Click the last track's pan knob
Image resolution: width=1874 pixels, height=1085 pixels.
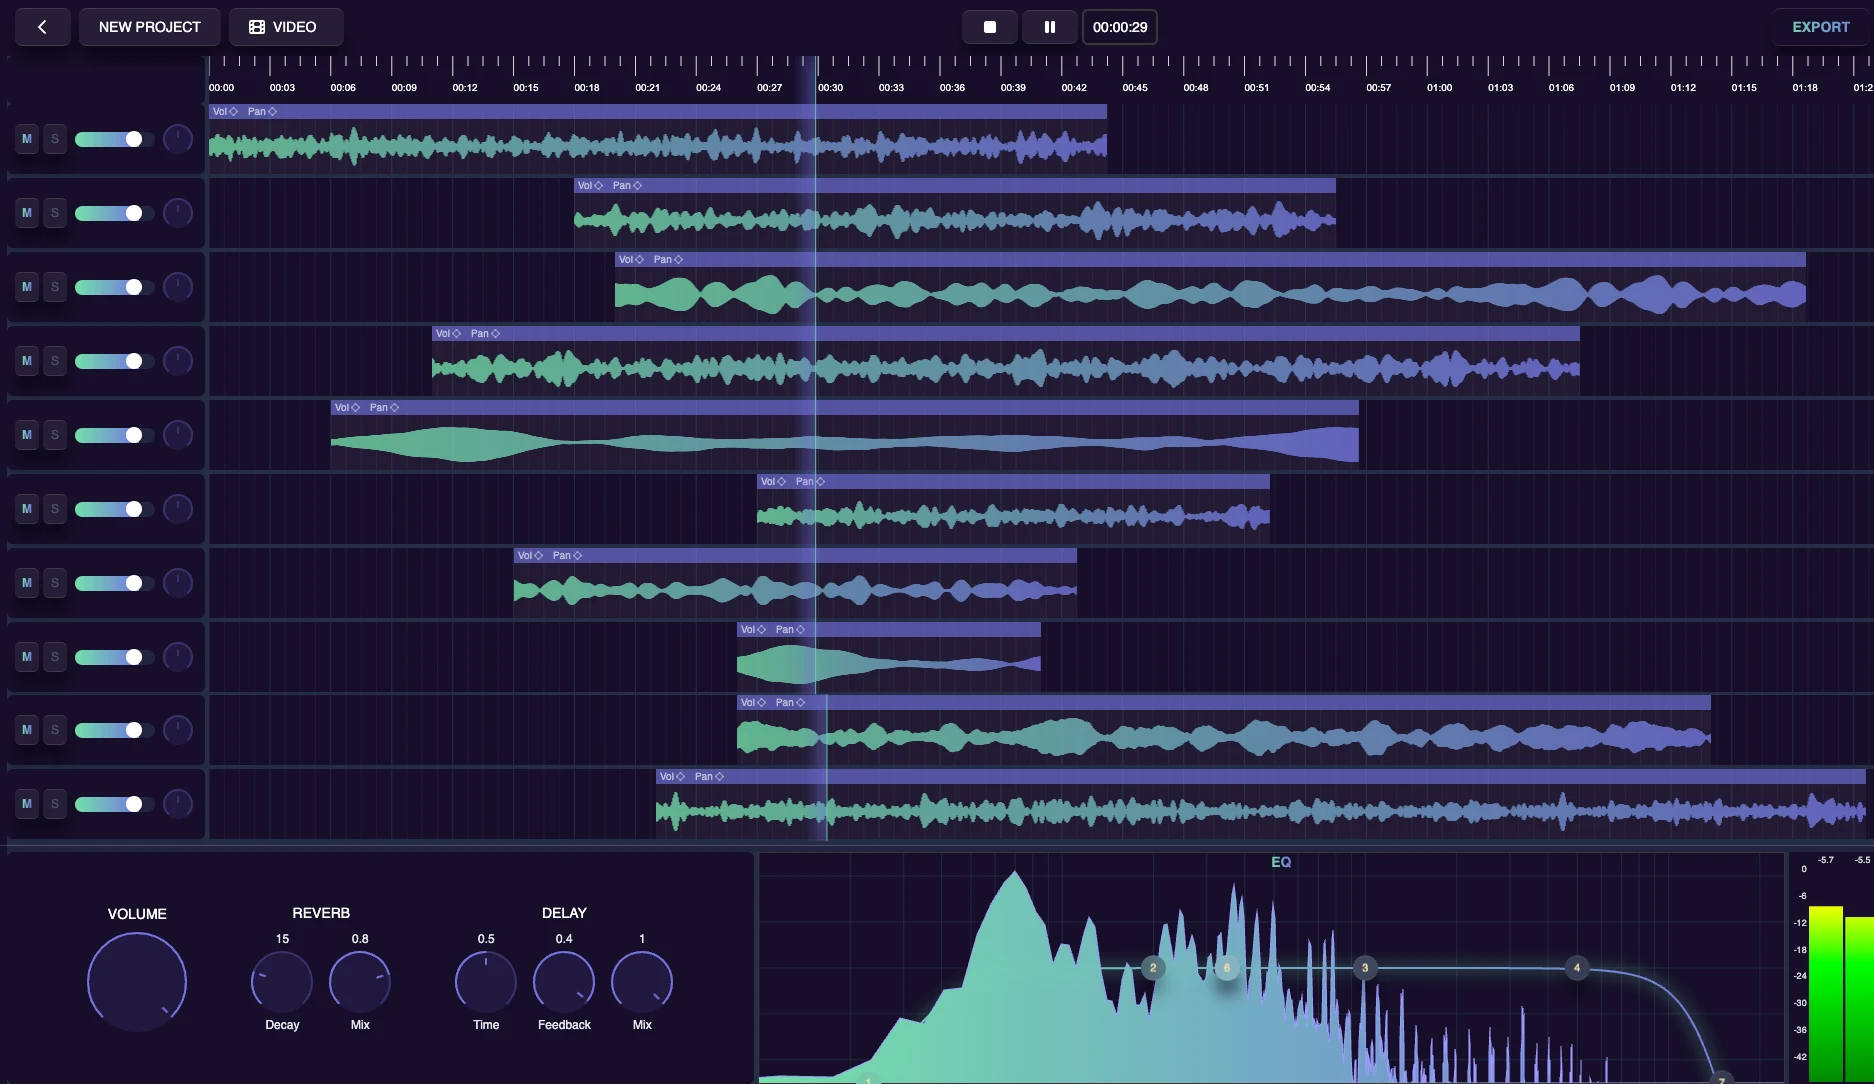[x=178, y=804]
